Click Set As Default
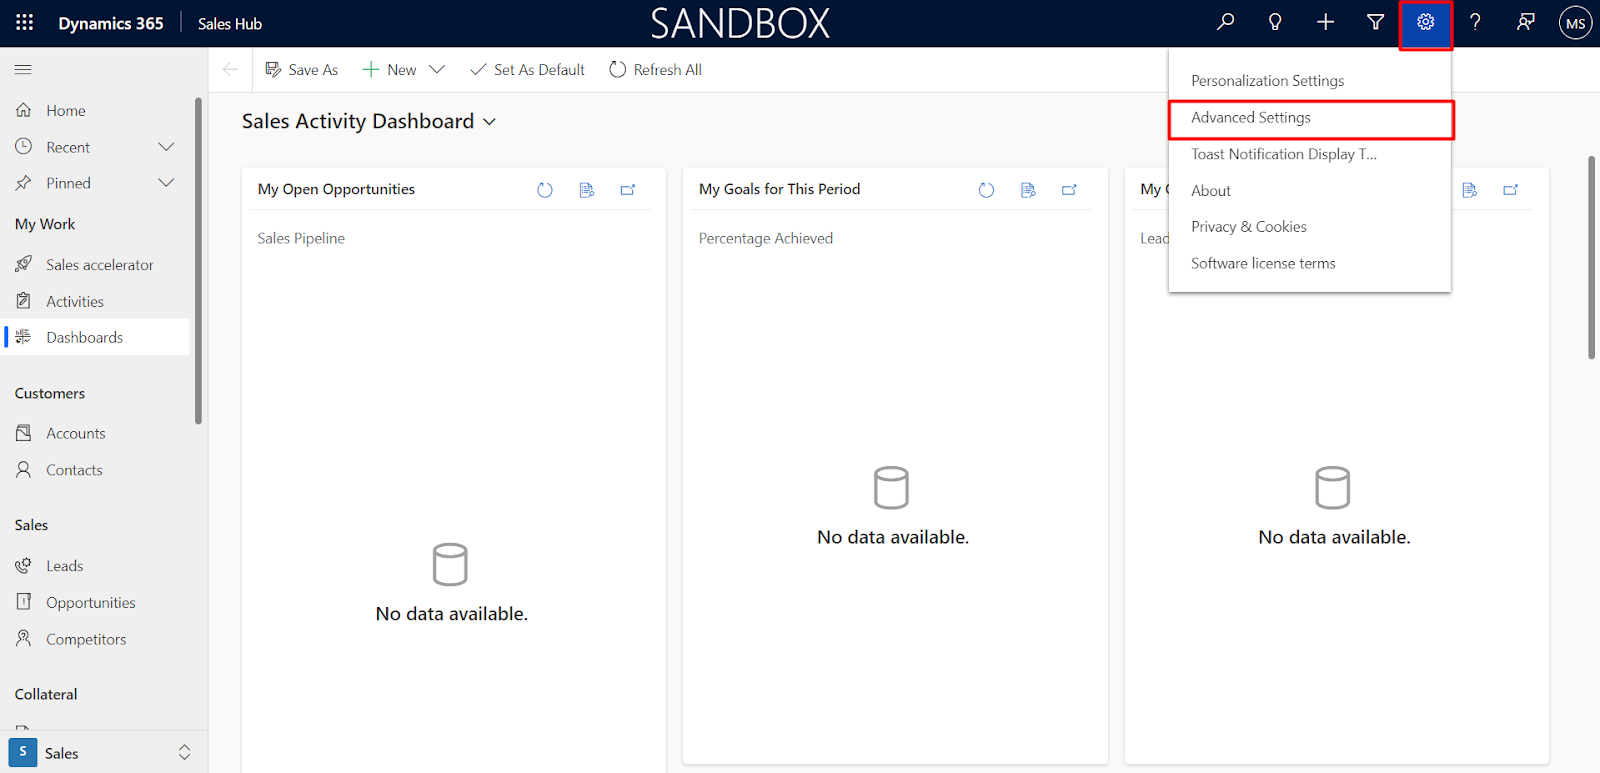 (x=527, y=69)
